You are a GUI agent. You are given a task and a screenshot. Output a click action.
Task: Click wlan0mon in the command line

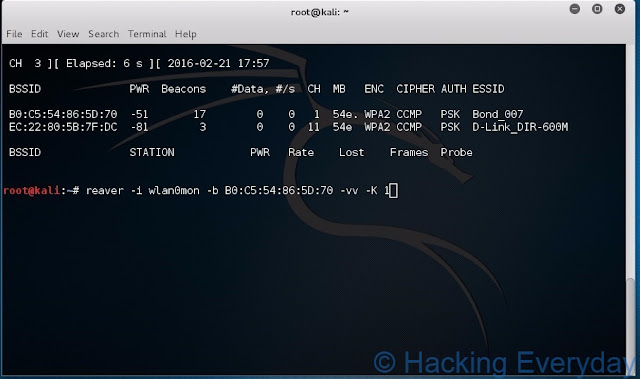174,191
